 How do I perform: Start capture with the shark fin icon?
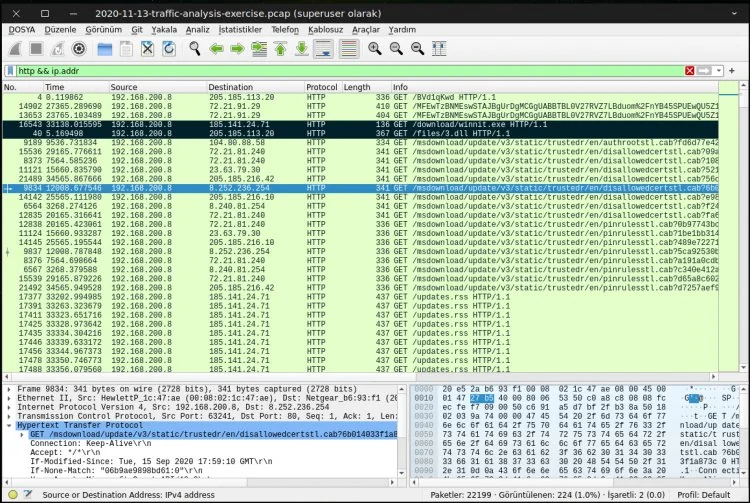(x=15, y=49)
